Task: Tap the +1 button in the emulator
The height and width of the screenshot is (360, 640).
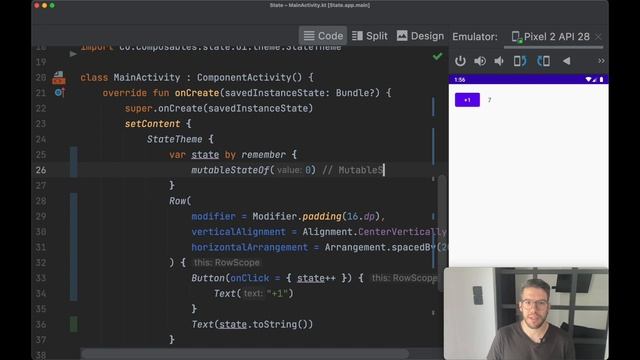Action: tap(467, 100)
